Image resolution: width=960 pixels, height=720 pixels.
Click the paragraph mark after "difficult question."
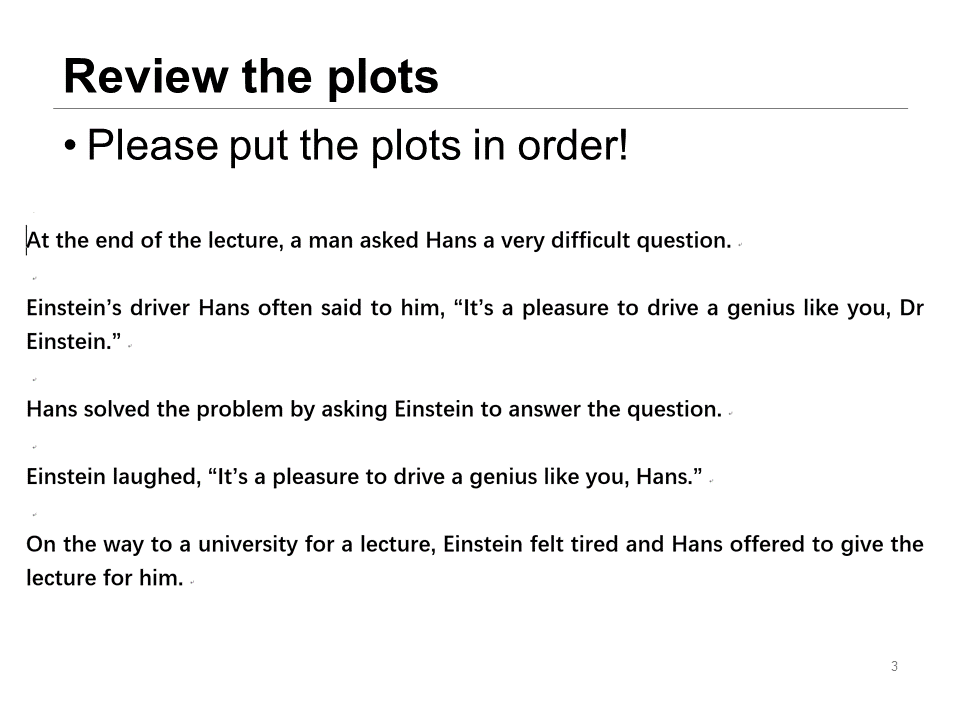pyautogui.click(x=740, y=243)
